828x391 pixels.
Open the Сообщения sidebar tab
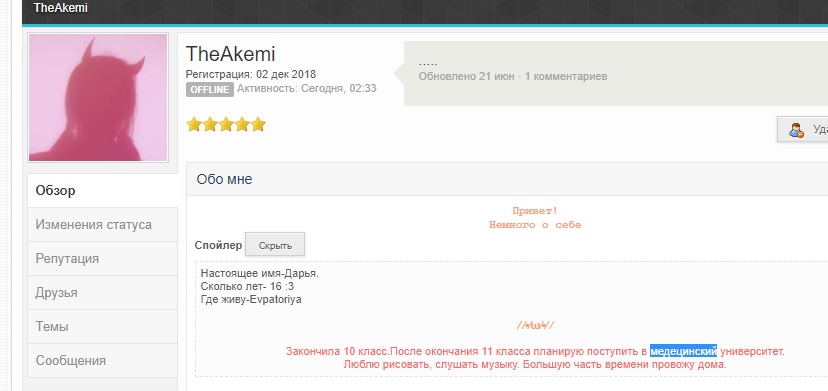tap(102, 360)
